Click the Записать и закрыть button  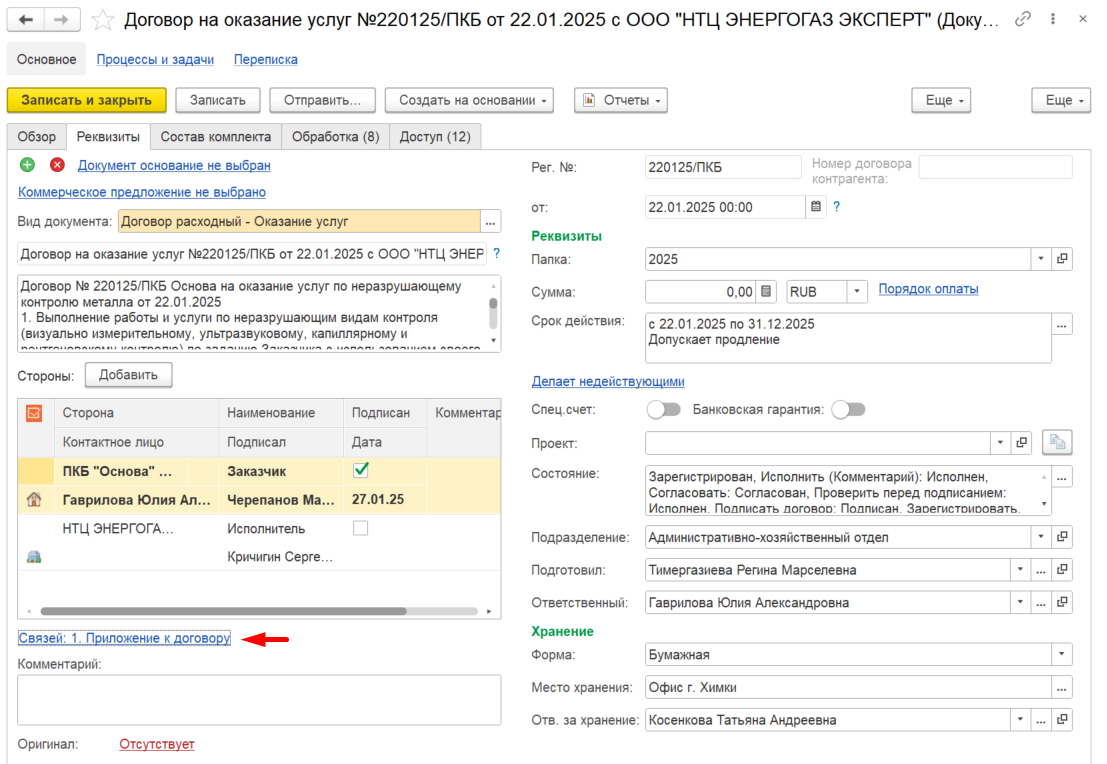(x=87, y=100)
